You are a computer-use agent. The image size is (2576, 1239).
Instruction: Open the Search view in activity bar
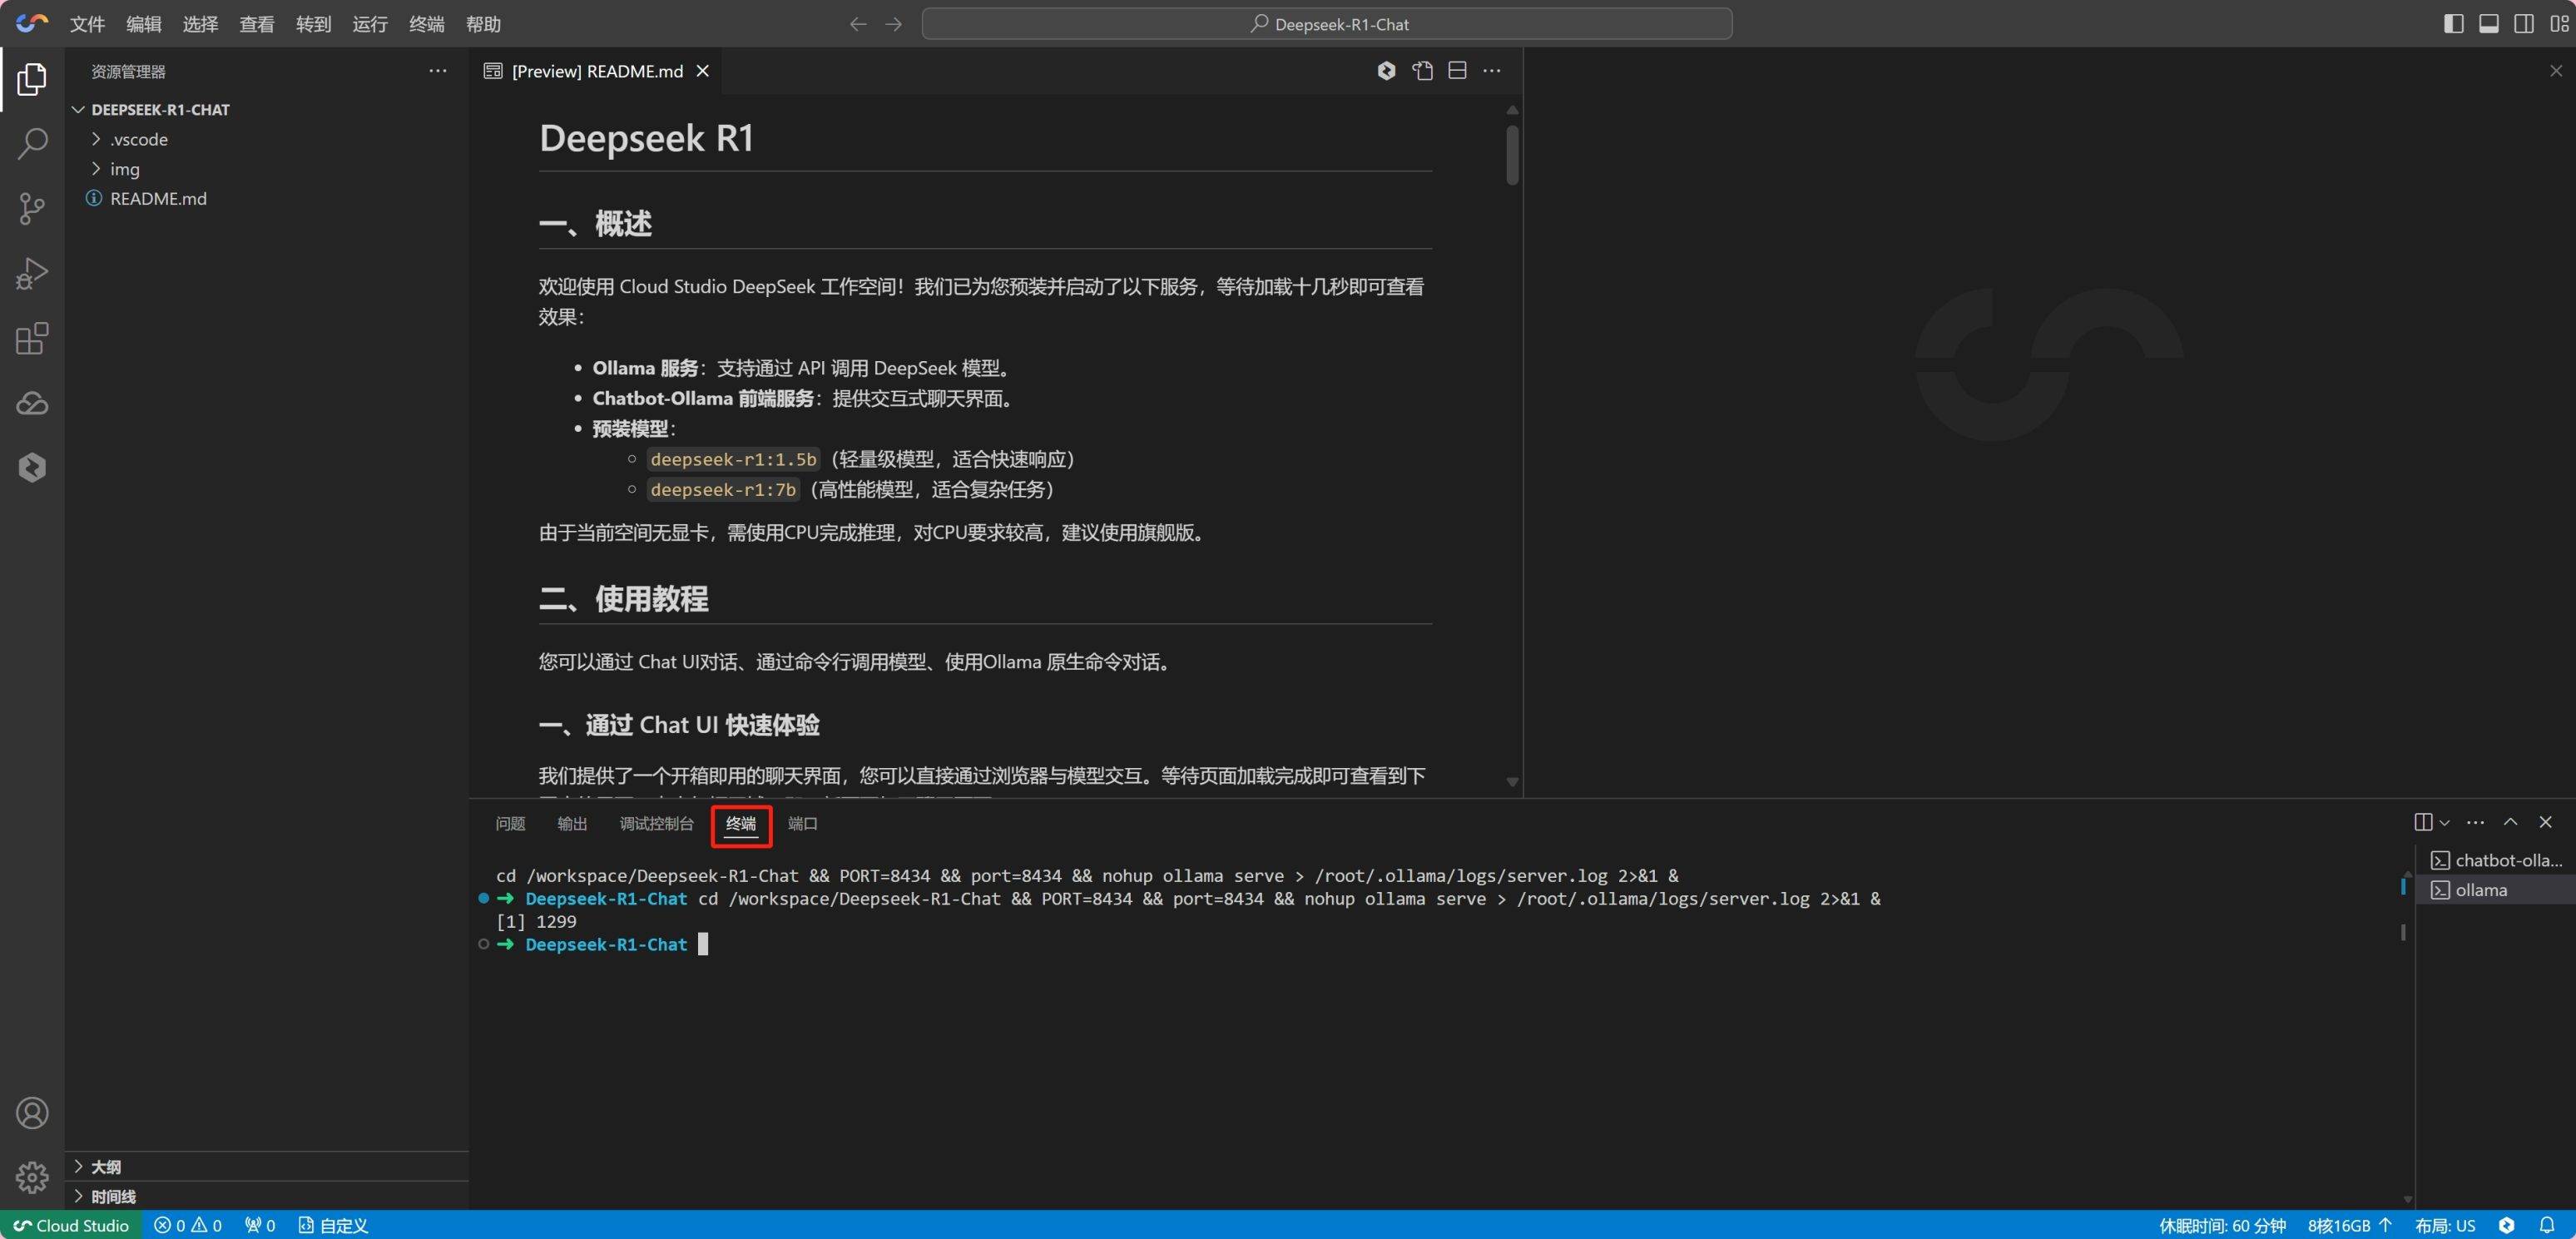[x=32, y=143]
